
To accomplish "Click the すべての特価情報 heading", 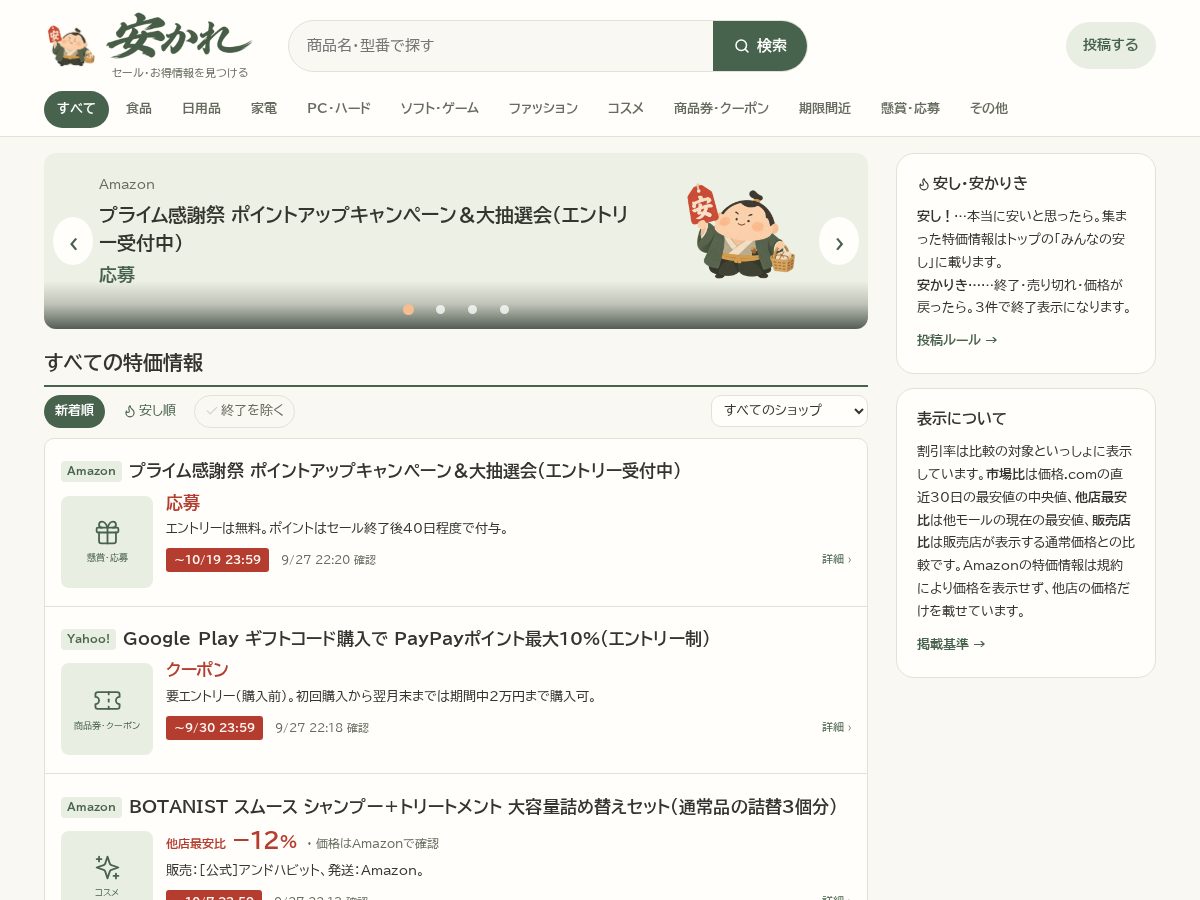I will tap(124, 363).
